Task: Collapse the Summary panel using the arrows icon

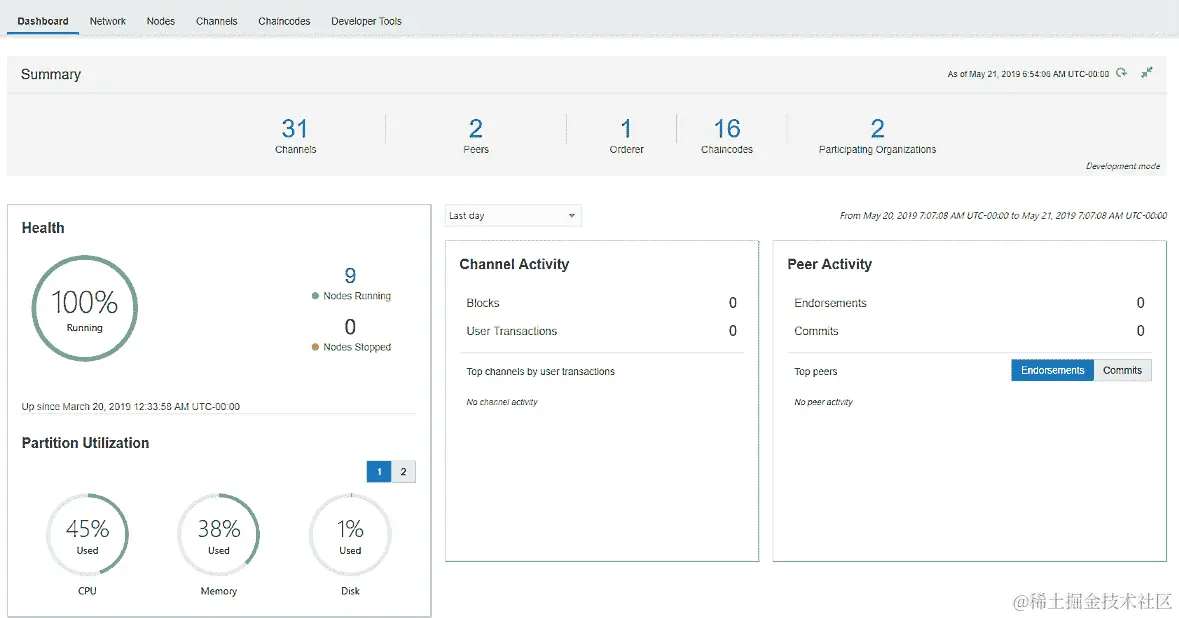Action: [1147, 73]
